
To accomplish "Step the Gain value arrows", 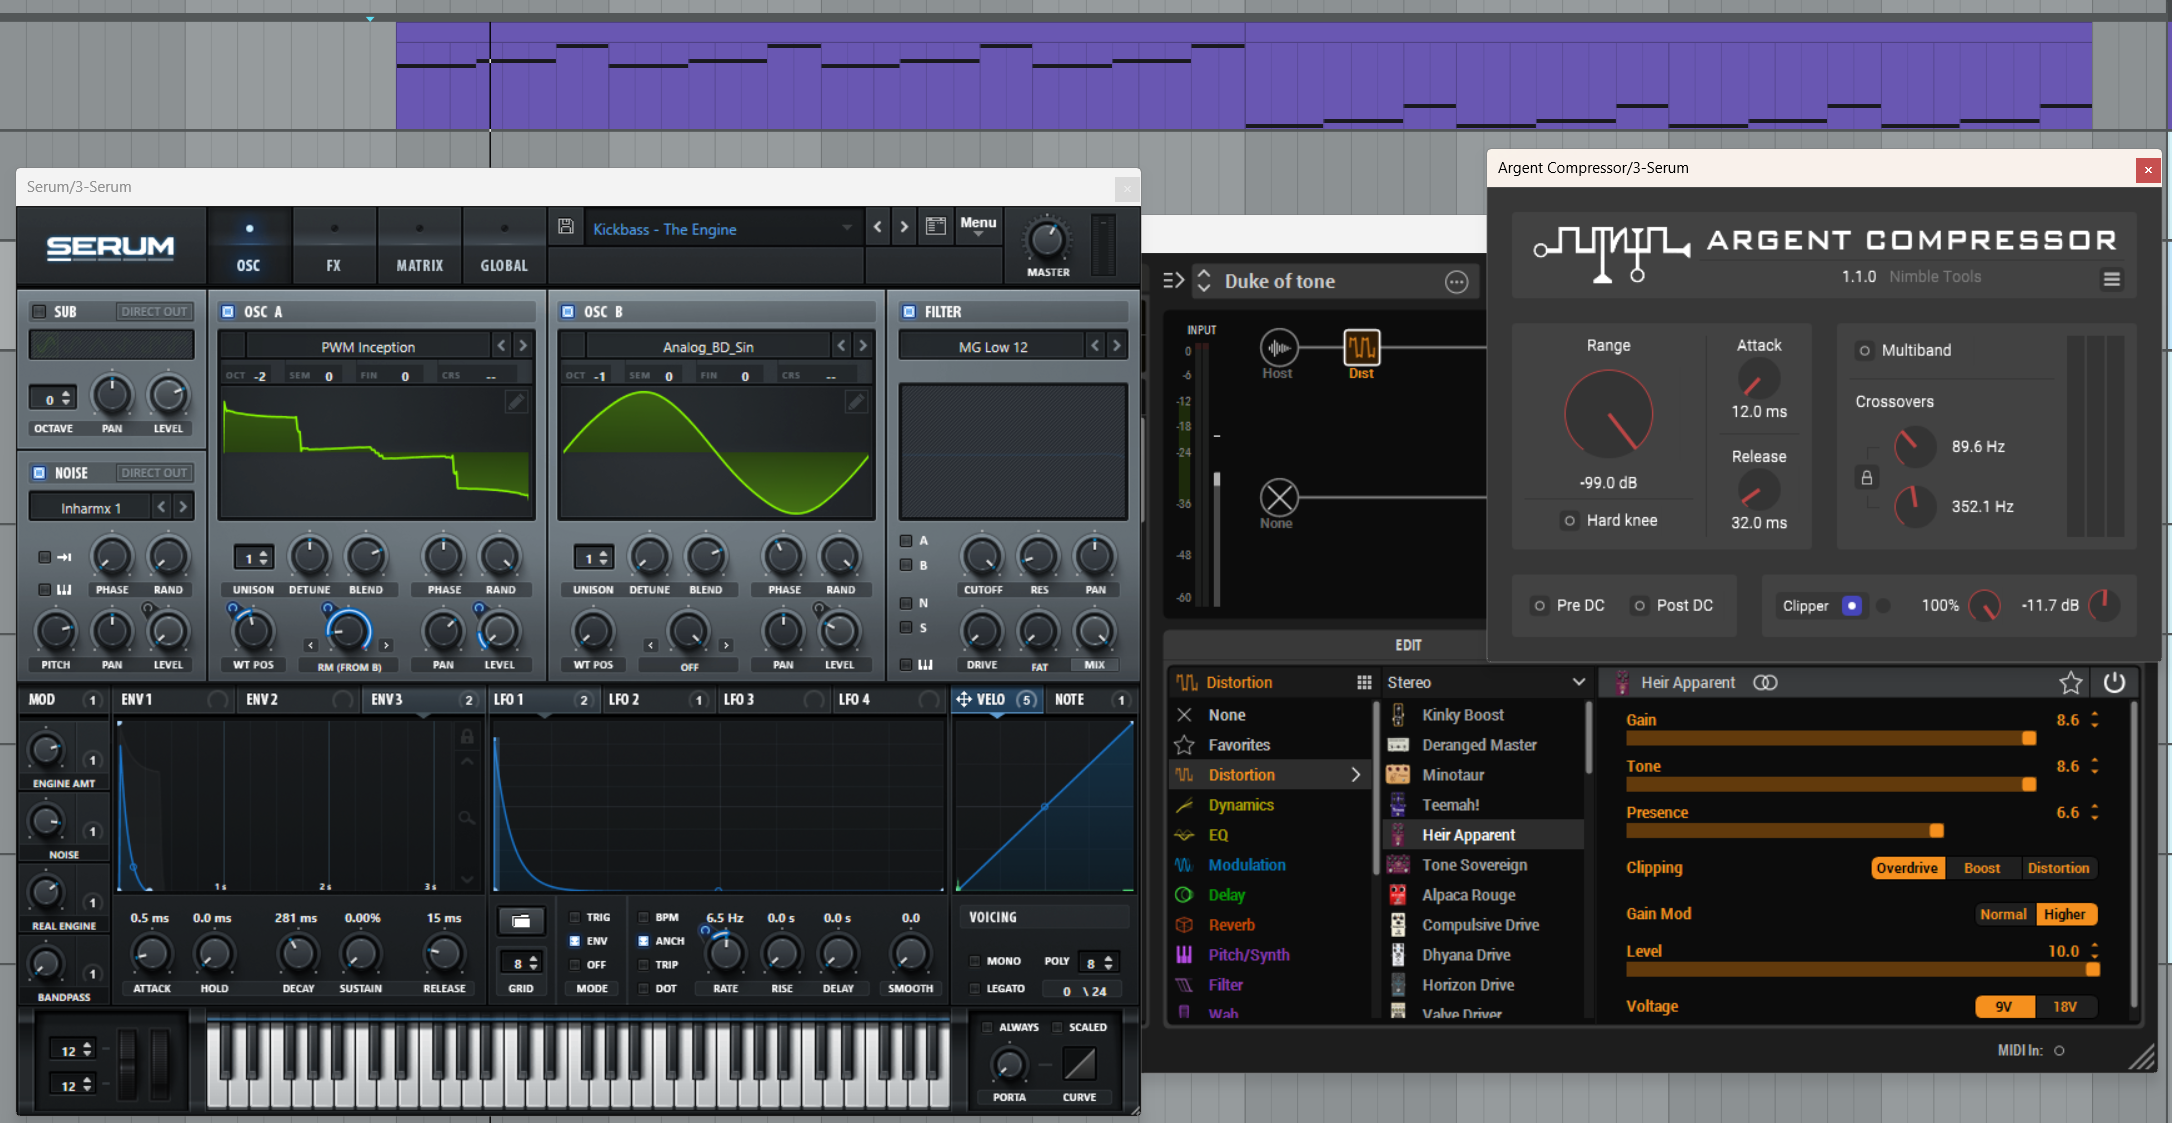I will click(2095, 720).
